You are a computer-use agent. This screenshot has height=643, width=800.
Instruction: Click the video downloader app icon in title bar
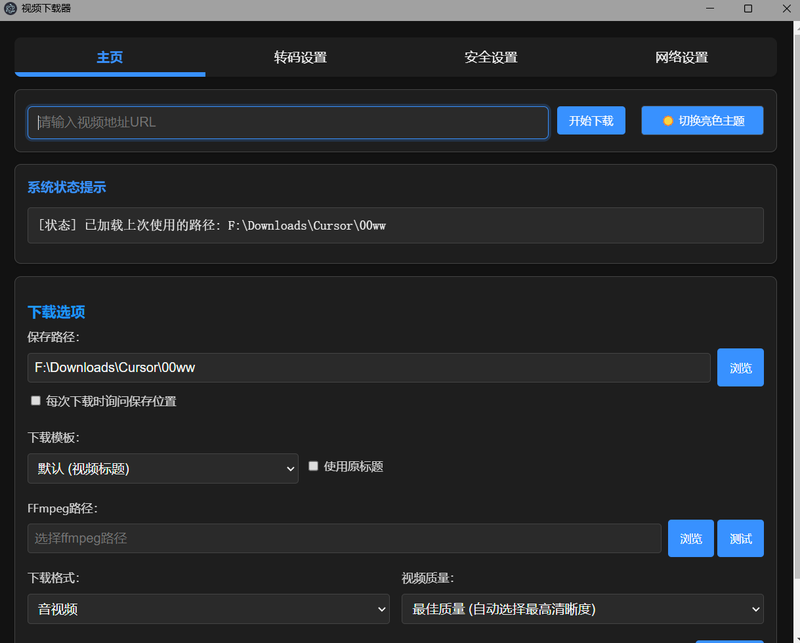(10, 8)
